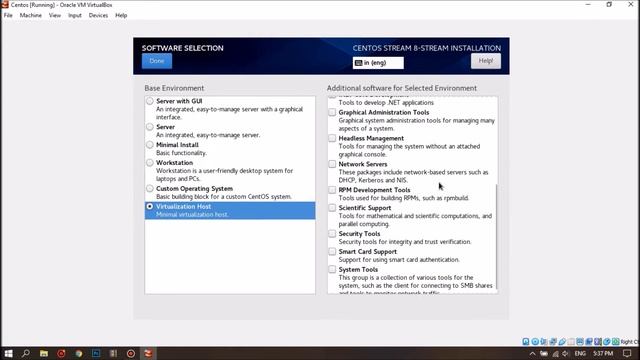
Task: Select Minimal Install base environment
Action: tap(150, 145)
